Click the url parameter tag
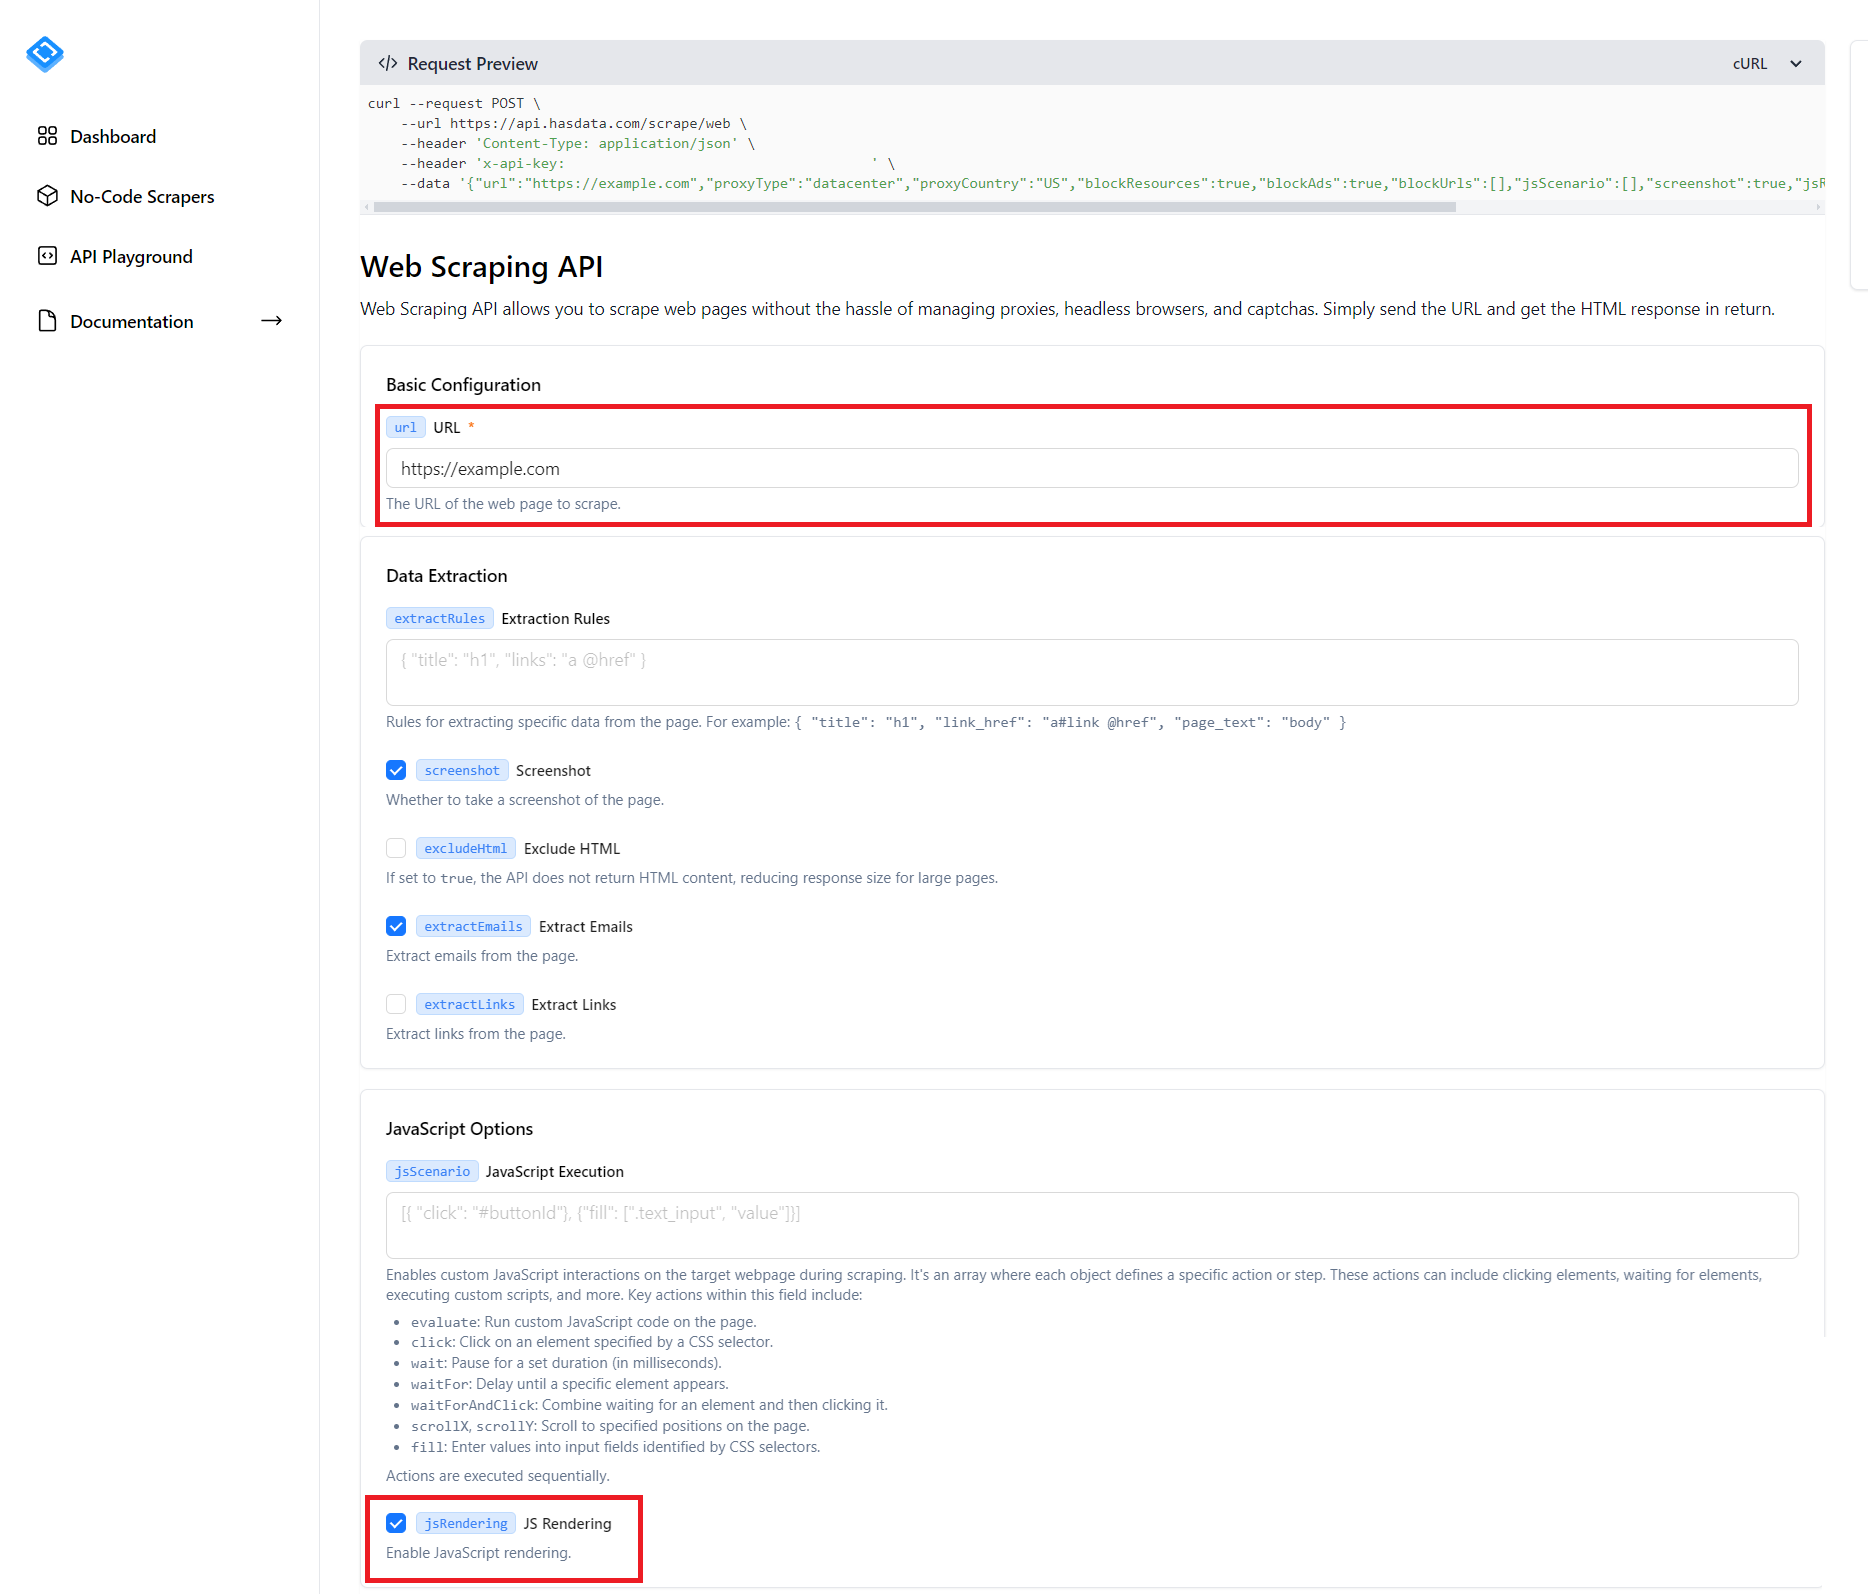 click(x=405, y=427)
